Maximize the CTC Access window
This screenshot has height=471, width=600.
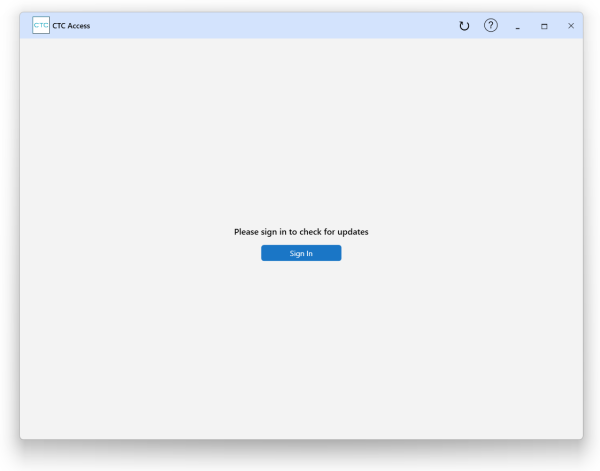click(x=544, y=26)
